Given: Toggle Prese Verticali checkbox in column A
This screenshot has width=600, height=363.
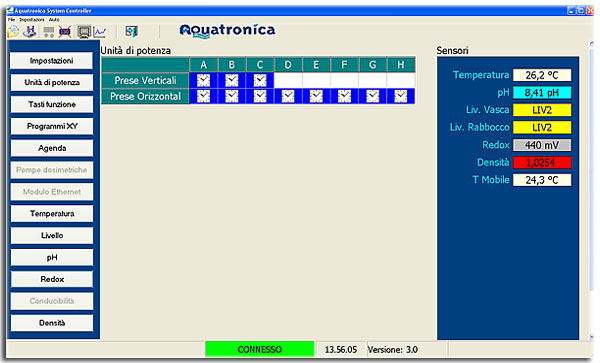Looking at the screenshot, I should (204, 80).
